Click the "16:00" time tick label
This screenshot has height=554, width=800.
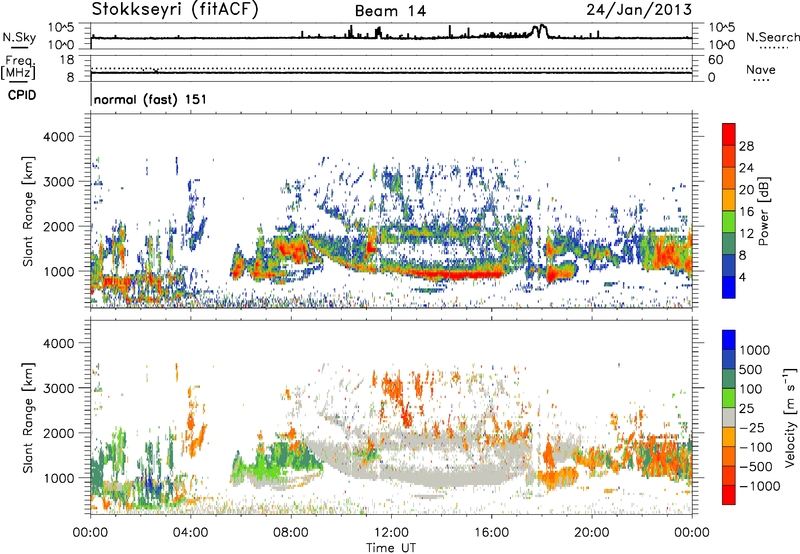coord(491,533)
